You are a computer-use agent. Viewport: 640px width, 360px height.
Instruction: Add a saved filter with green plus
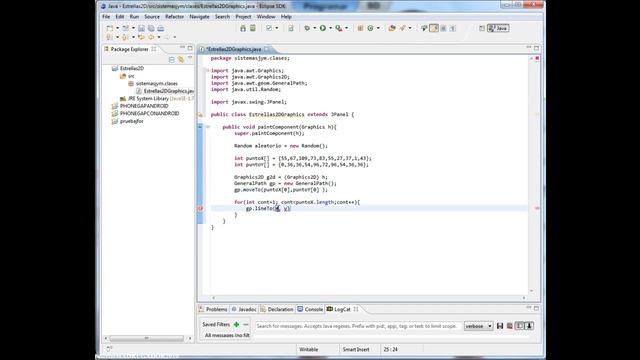pyautogui.click(x=236, y=324)
